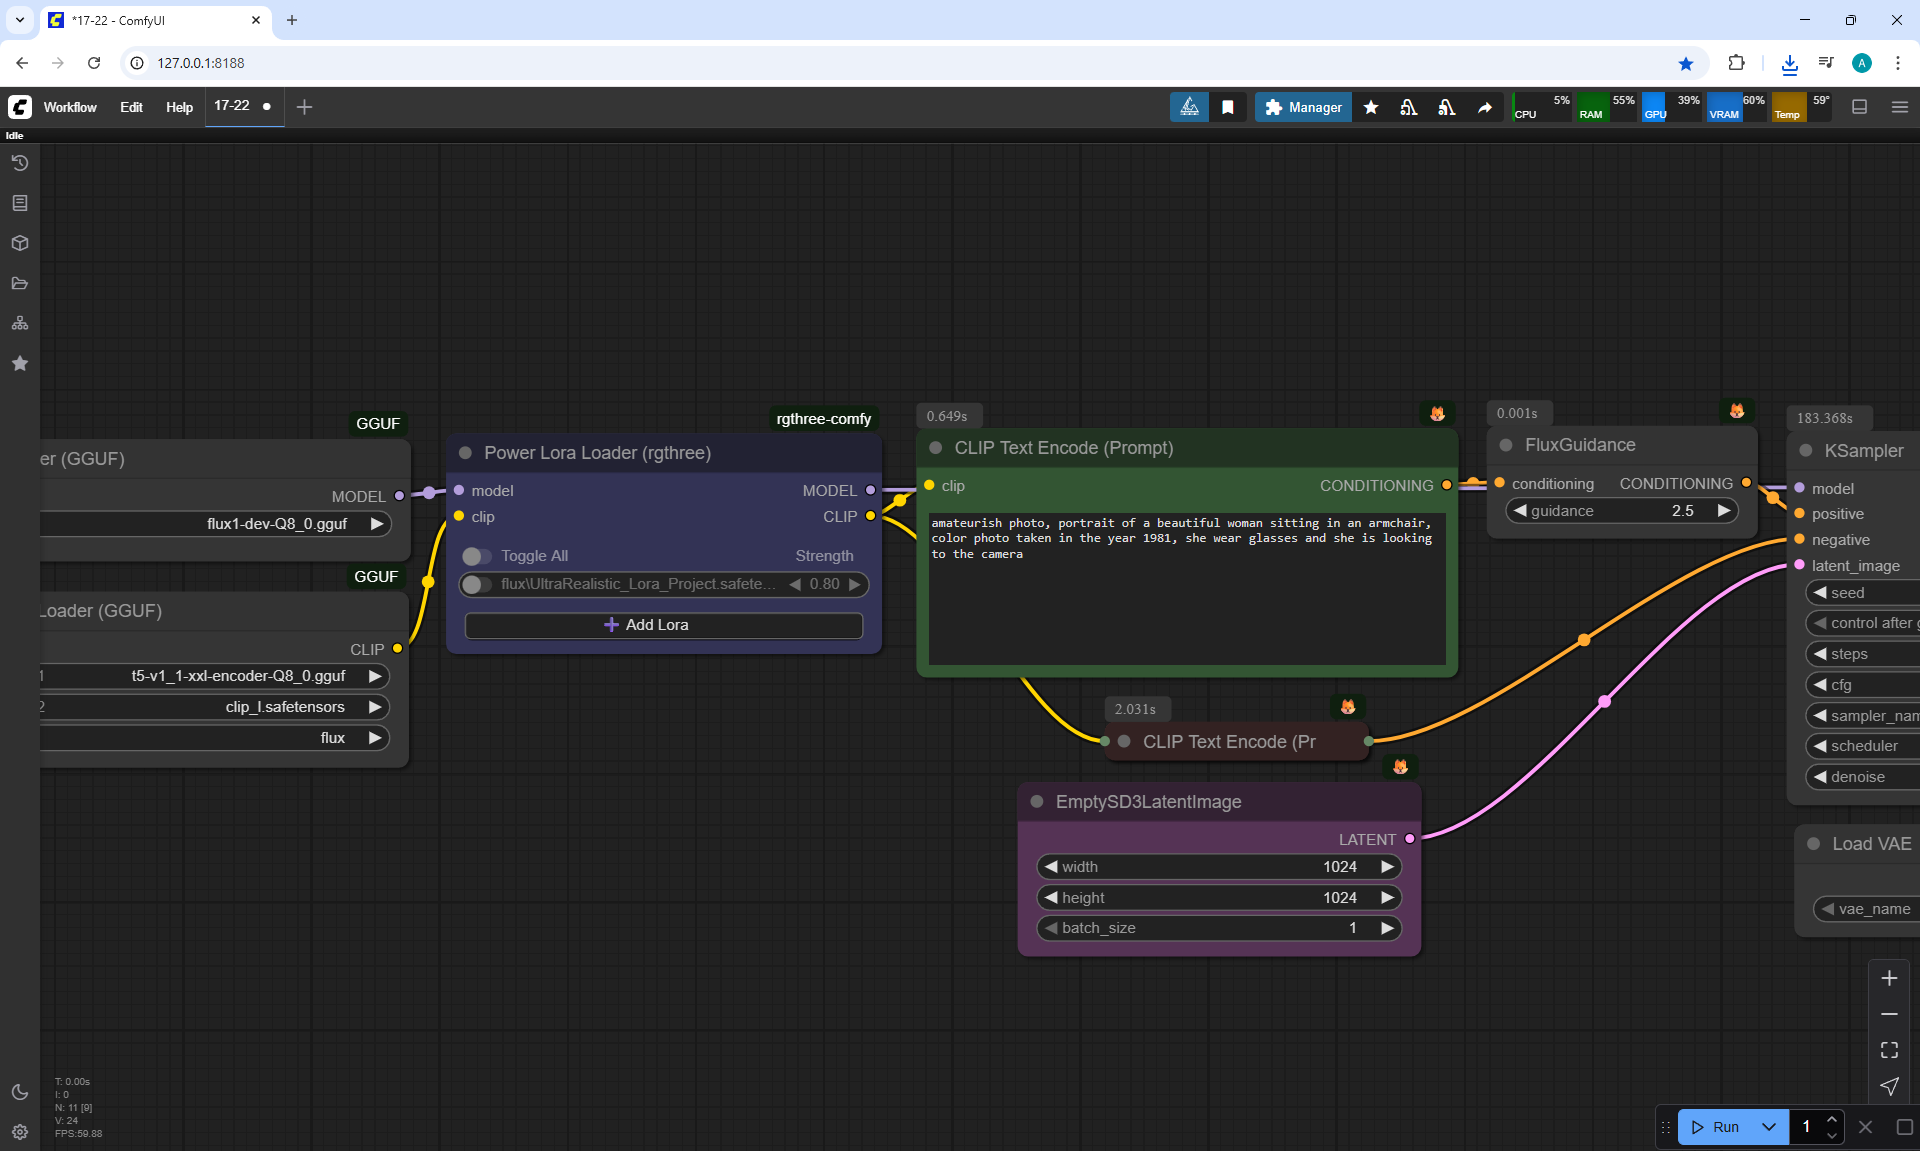The width and height of the screenshot is (1920, 1151).
Task: Click the bookmark icon in top toolbar
Action: coord(1228,107)
